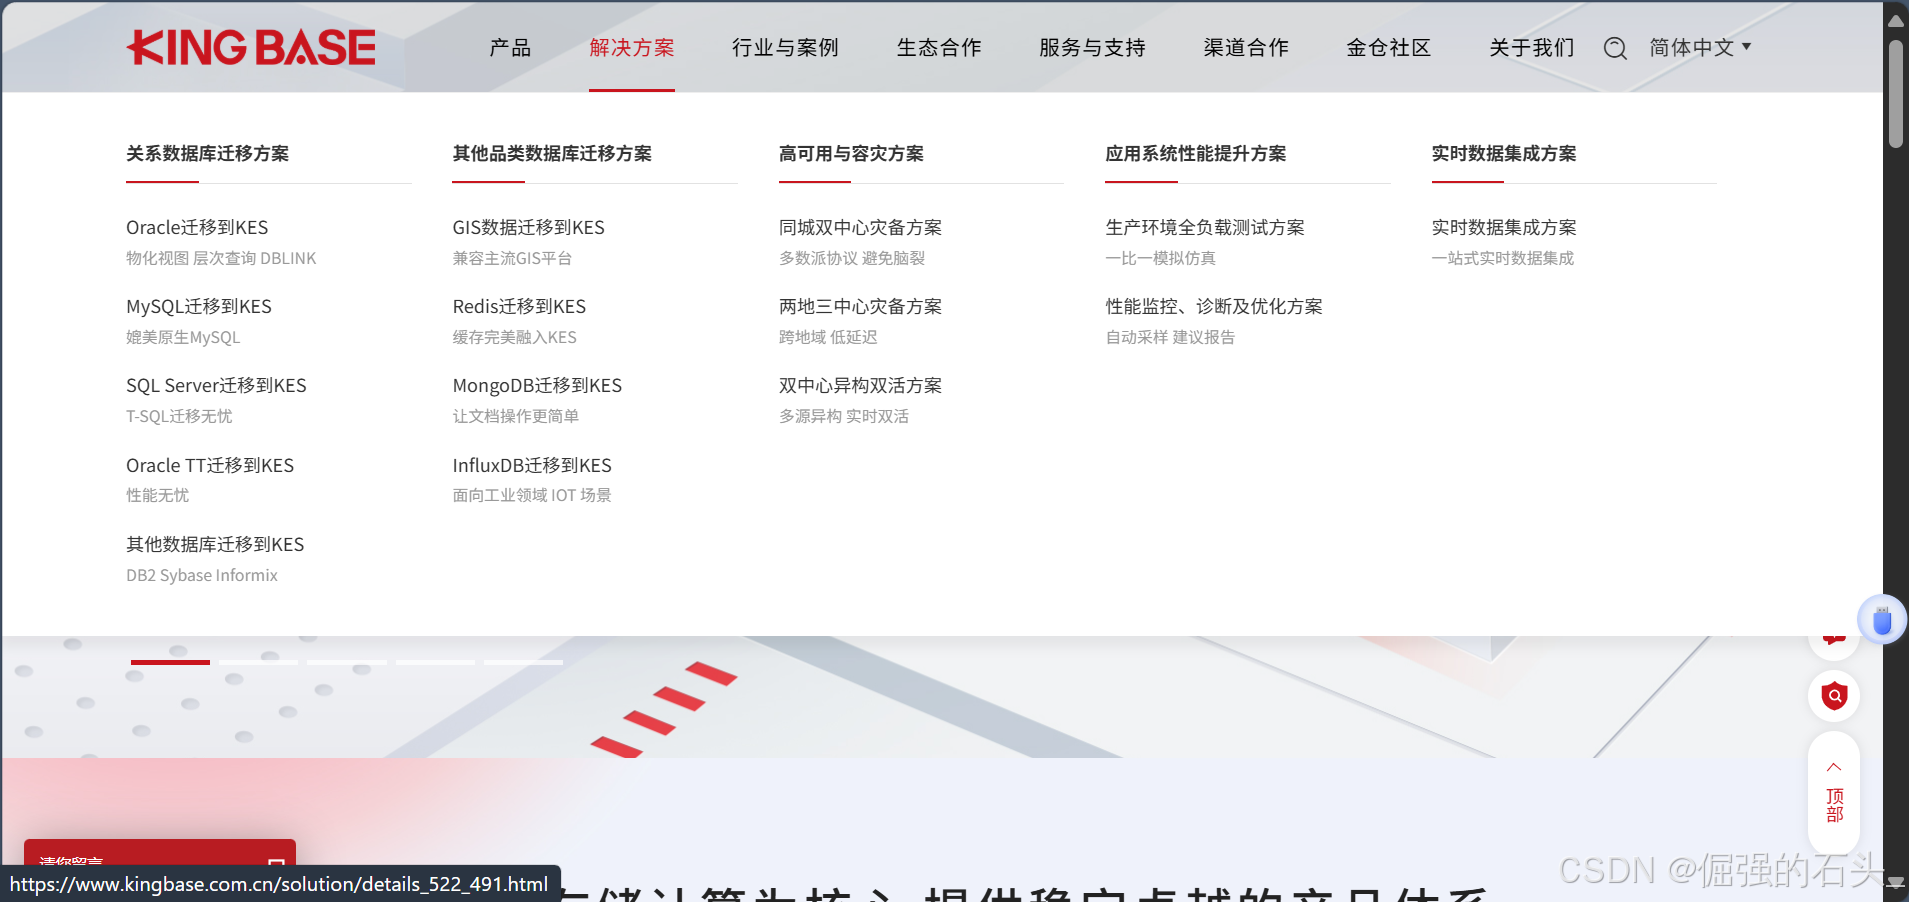Click 自动采样 建议报告 subtitle
The height and width of the screenshot is (902, 1909).
[1170, 337]
